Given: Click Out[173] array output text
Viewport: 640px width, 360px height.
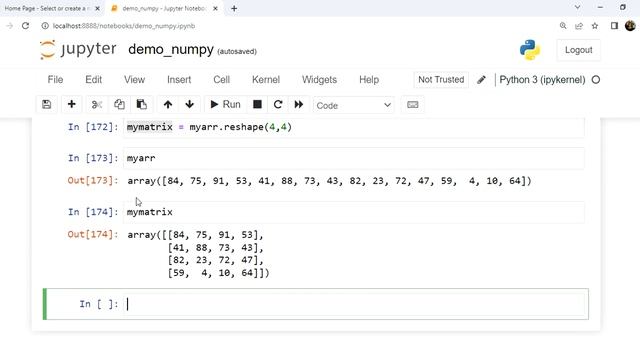Looking at the screenshot, I should [x=329, y=181].
